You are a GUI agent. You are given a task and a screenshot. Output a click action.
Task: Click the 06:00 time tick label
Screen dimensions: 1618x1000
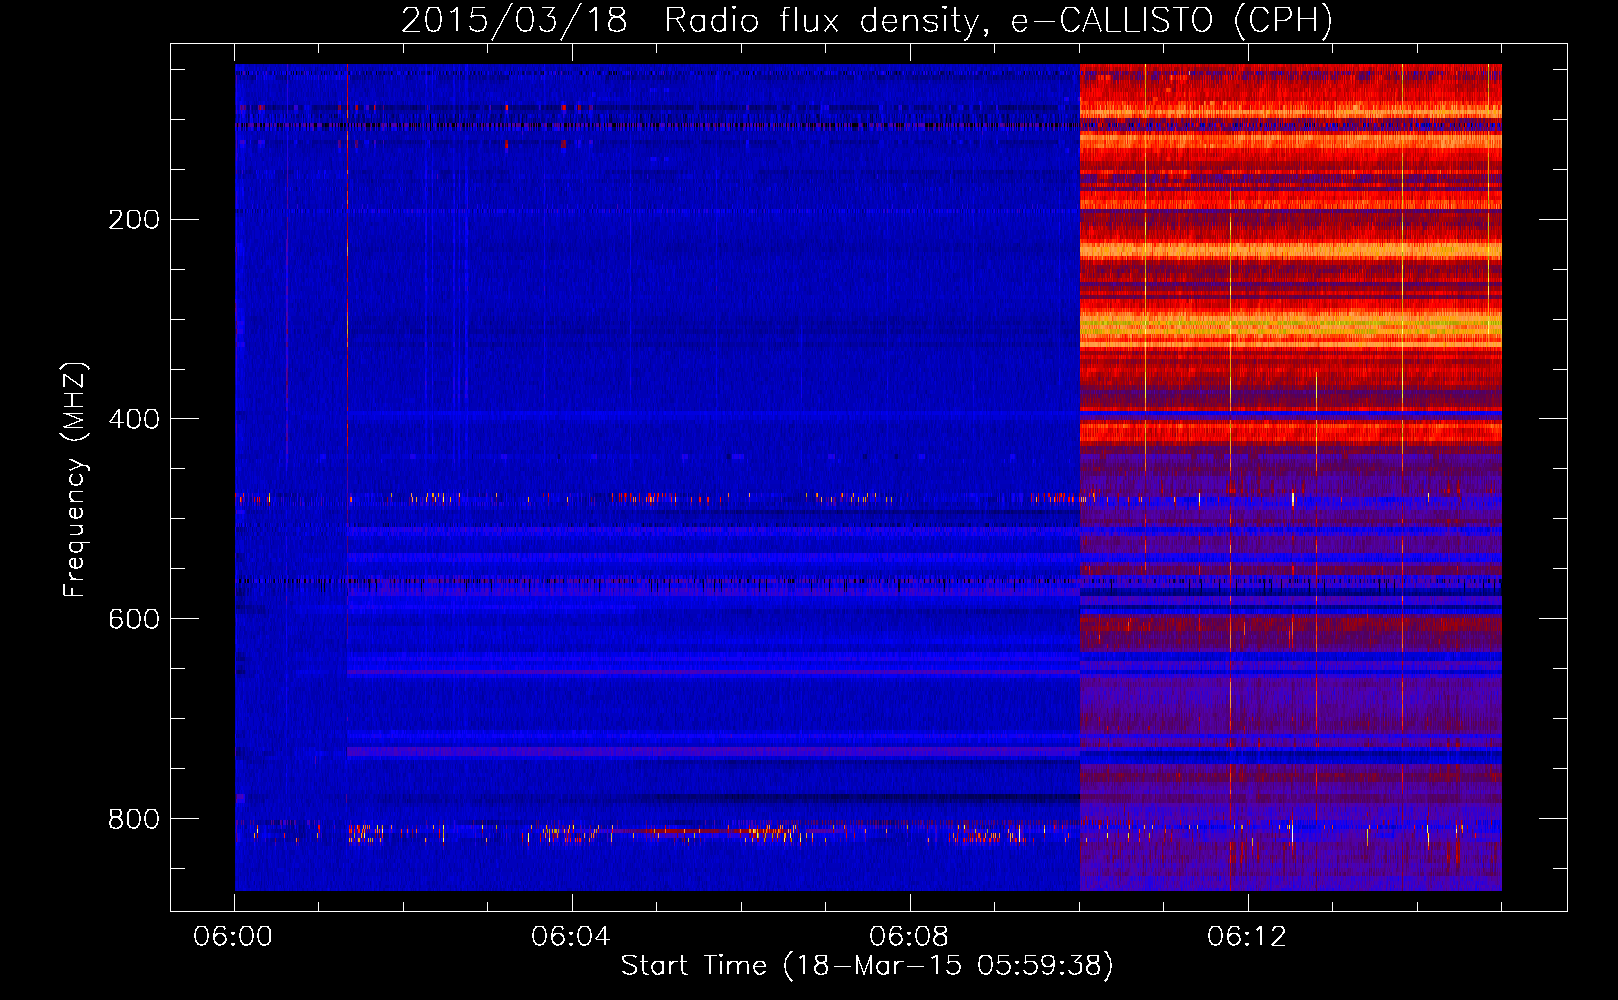click(233, 937)
